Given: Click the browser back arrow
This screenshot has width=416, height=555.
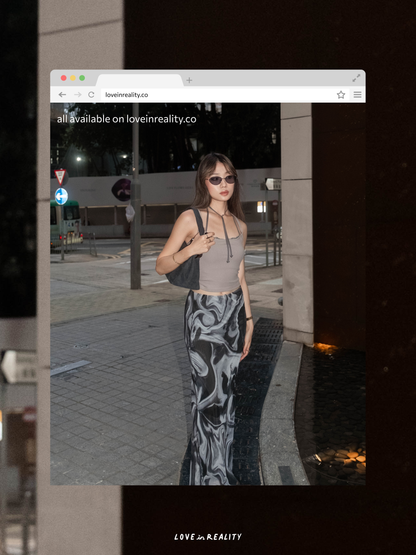Looking at the screenshot, I should click(62, 95).
